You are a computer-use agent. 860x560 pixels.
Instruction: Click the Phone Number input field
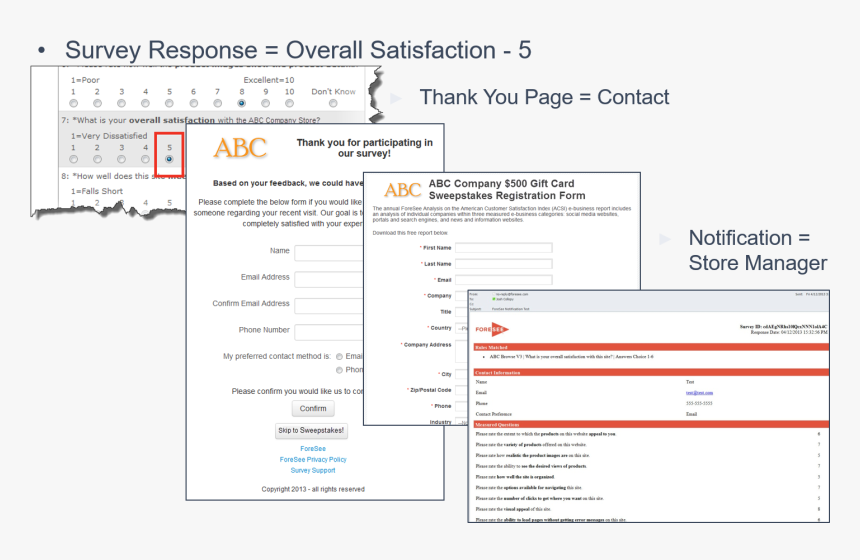(329, 332)
